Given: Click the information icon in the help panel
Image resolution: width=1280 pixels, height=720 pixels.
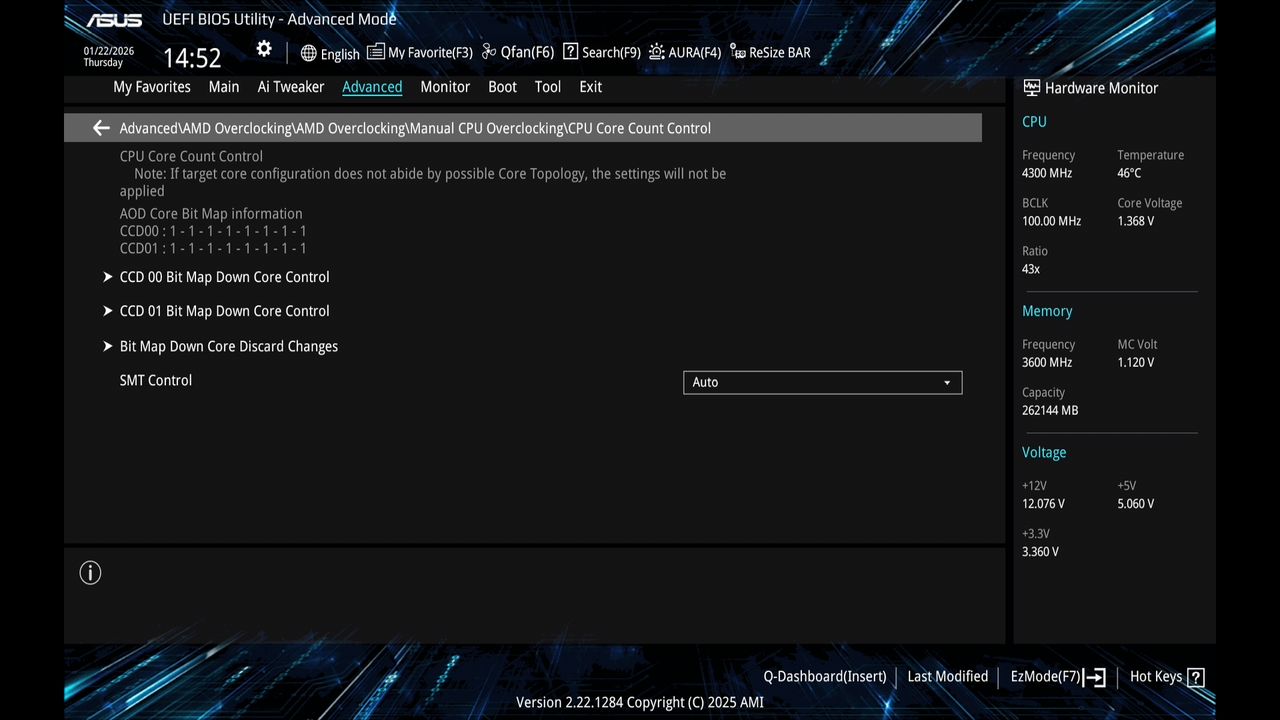Looking at the screenshot, I should pyautogui.click(x=90, y=572).
